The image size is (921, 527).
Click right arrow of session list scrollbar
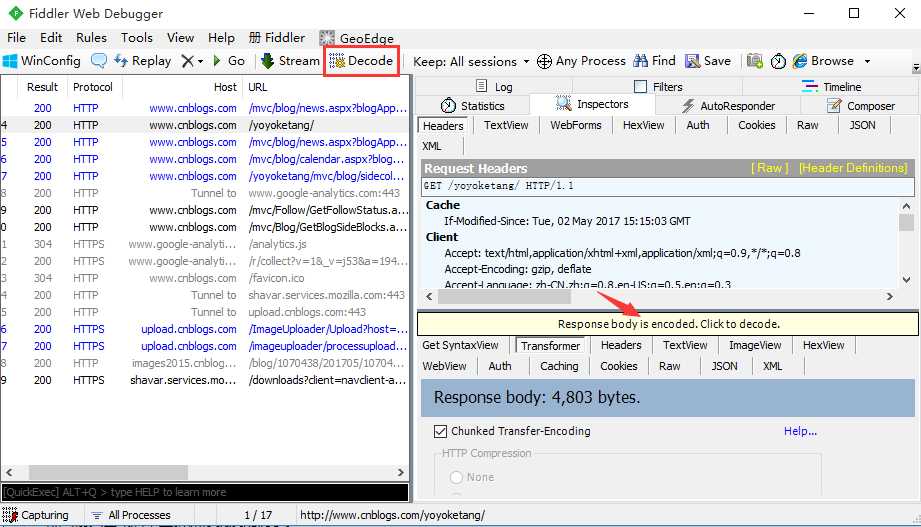click(401, 472)
